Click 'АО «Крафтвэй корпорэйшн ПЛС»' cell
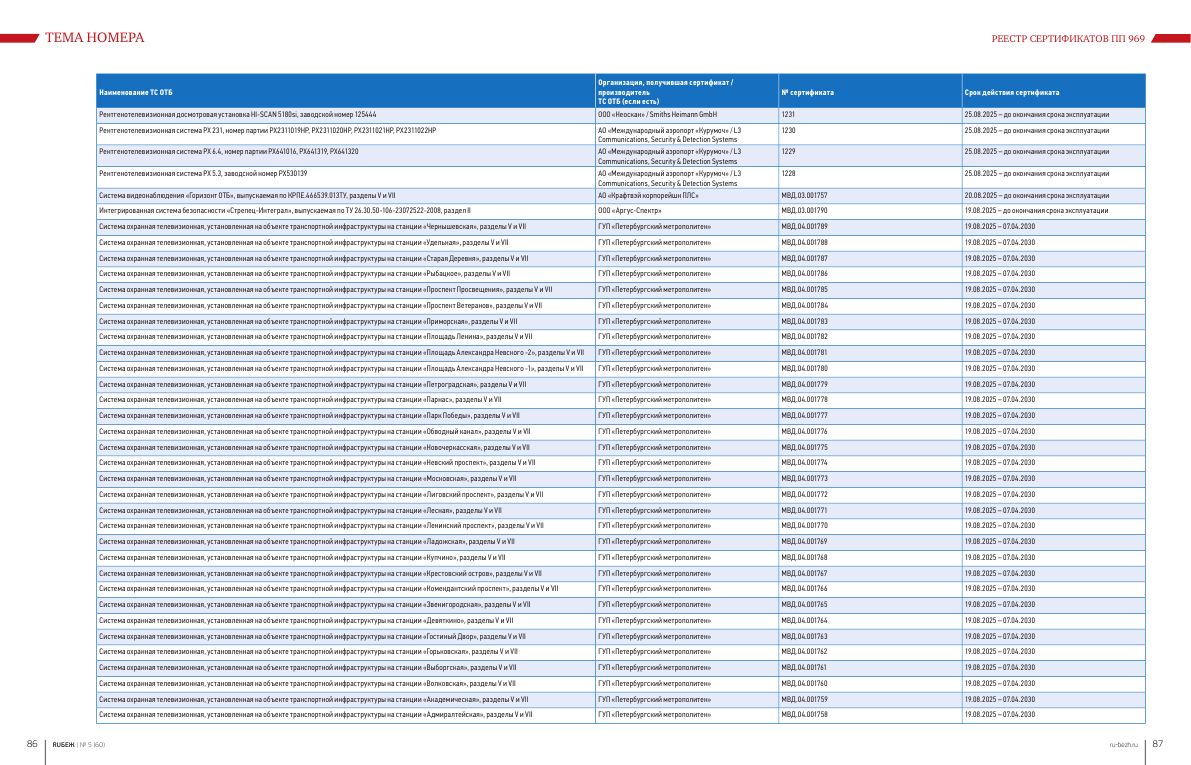This screenshot has height=765, width=1191. pos(648,195)
